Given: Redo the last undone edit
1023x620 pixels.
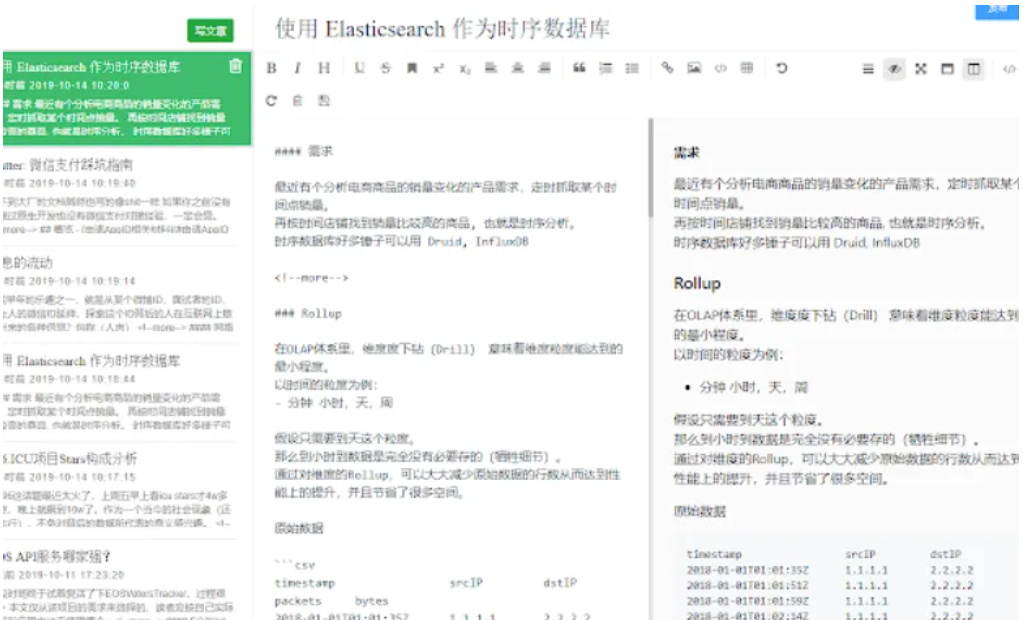Looking at the screenshot, I should (271, 101).
